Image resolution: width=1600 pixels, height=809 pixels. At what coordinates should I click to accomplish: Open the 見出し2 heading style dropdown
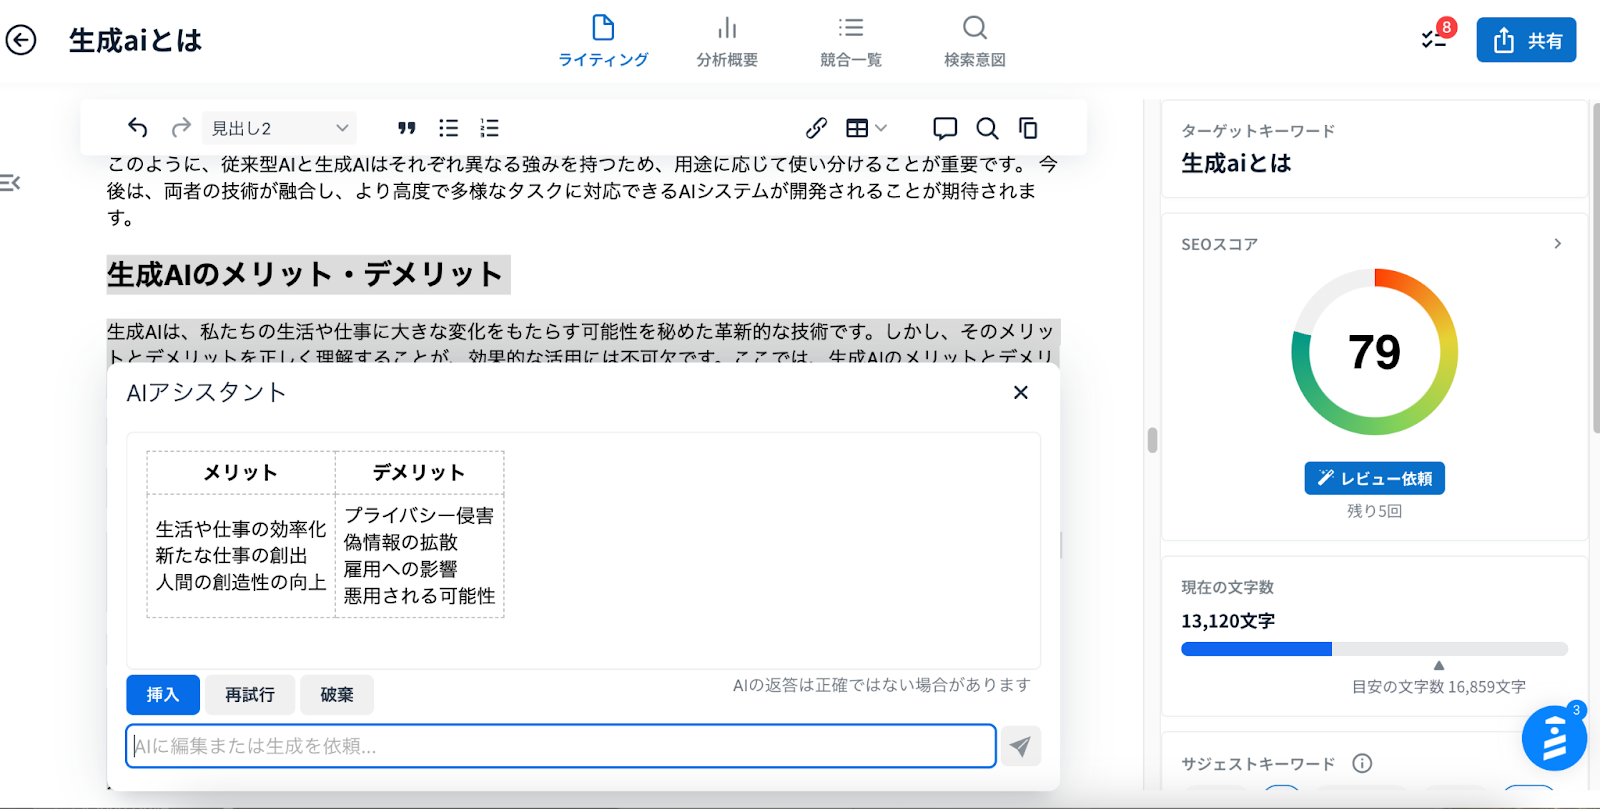pos(279,128)
